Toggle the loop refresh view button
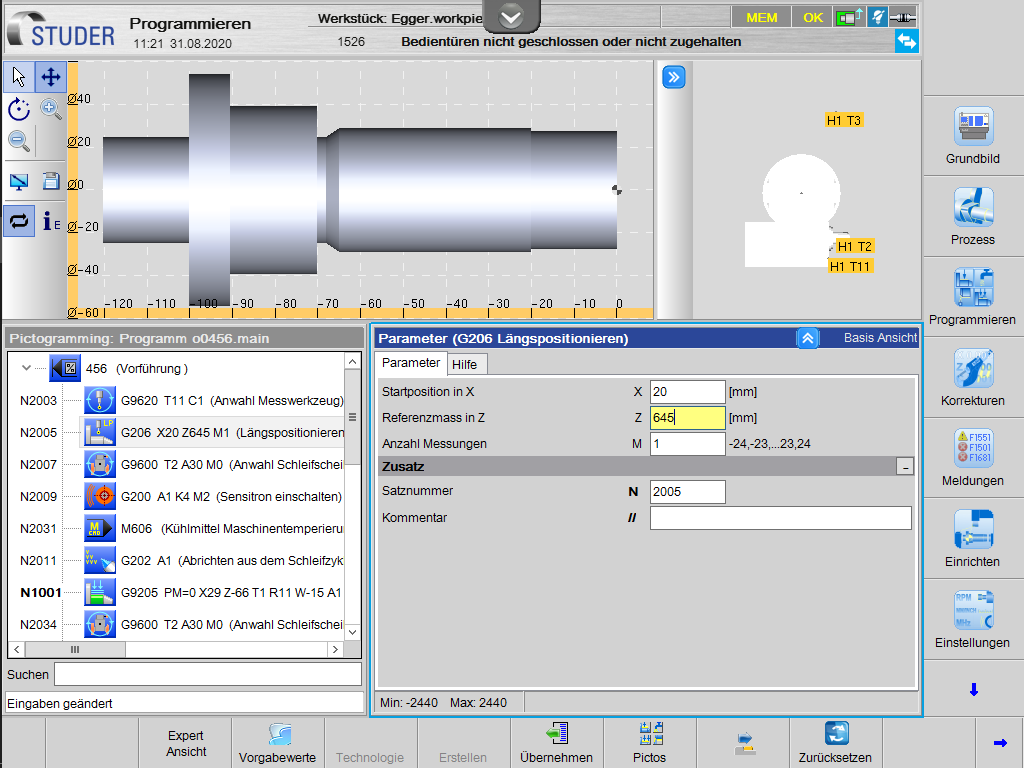This screenshot has width=1024, height=768. pos(19,221)
